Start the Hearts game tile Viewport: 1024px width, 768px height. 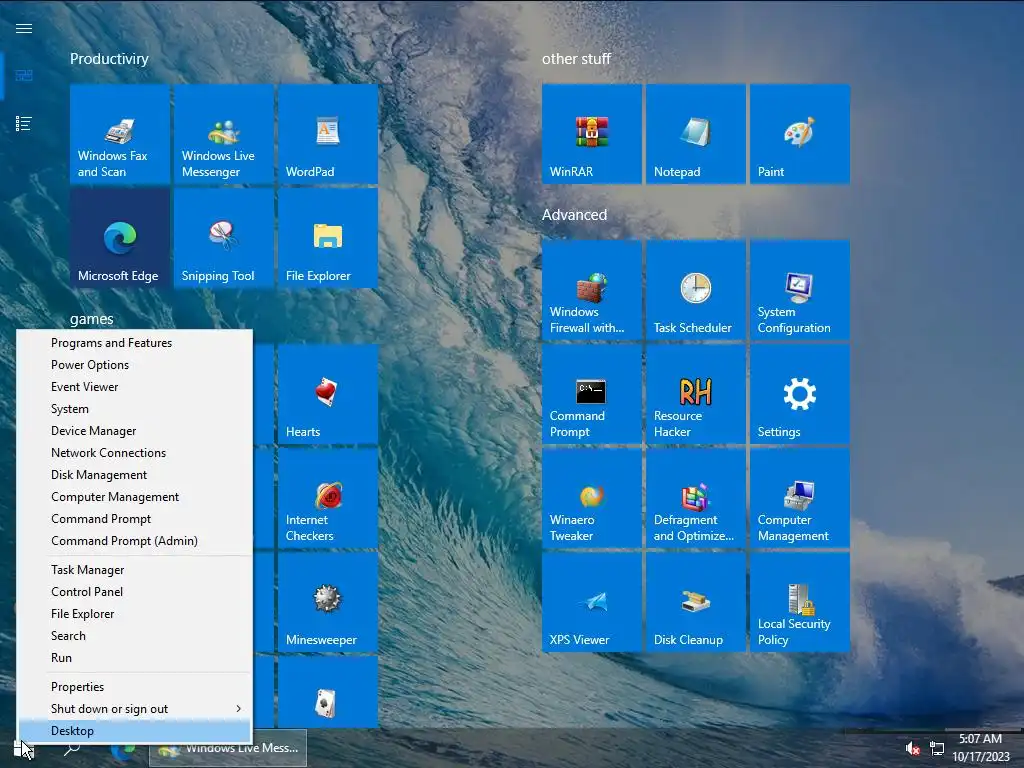(x=328, y=394)
